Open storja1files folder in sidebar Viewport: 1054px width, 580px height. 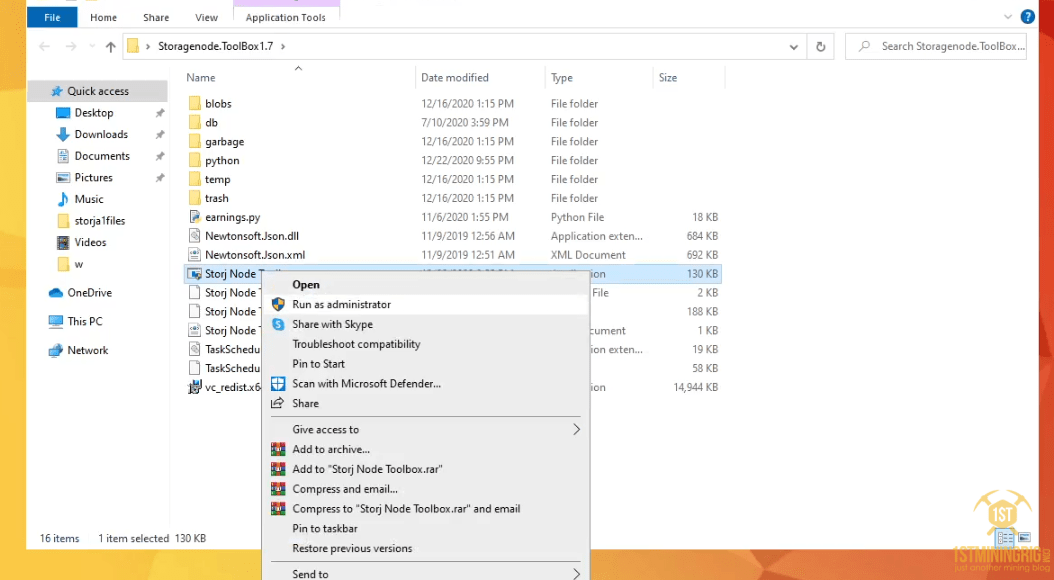click(99, 220)
